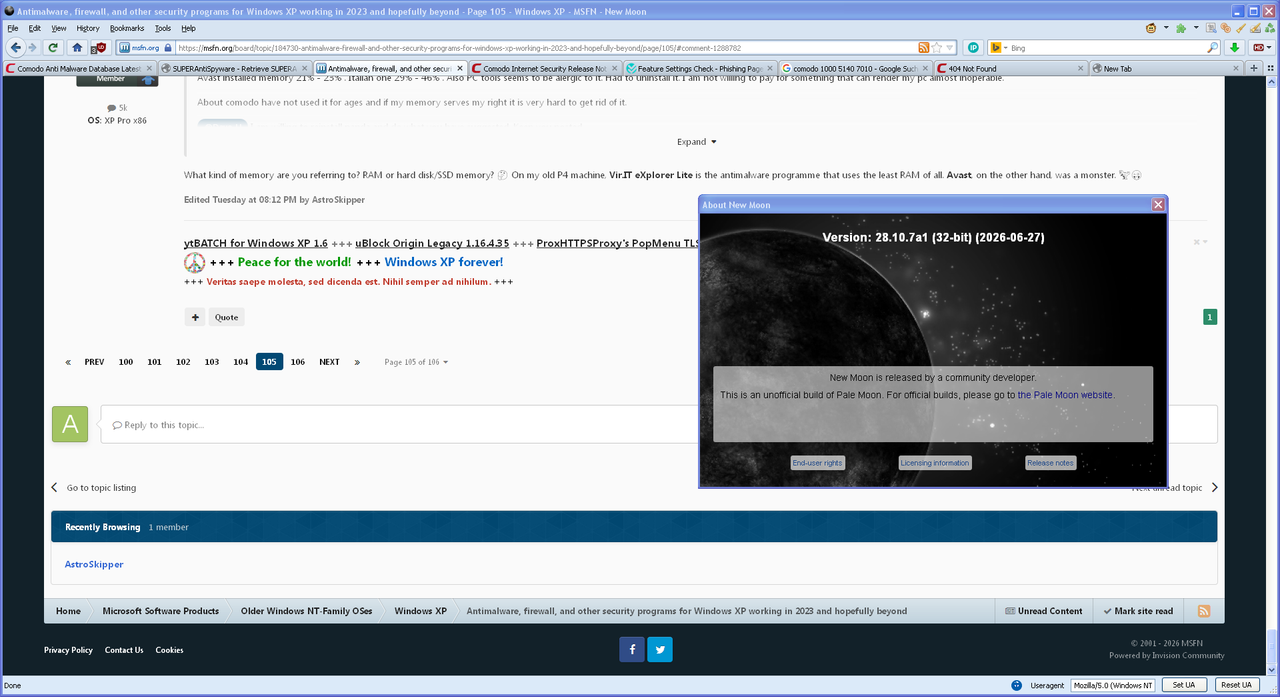The width and height of the screenshot is (1280, 697).
Task: Open the Home page icon
Action: coord(77,47)
